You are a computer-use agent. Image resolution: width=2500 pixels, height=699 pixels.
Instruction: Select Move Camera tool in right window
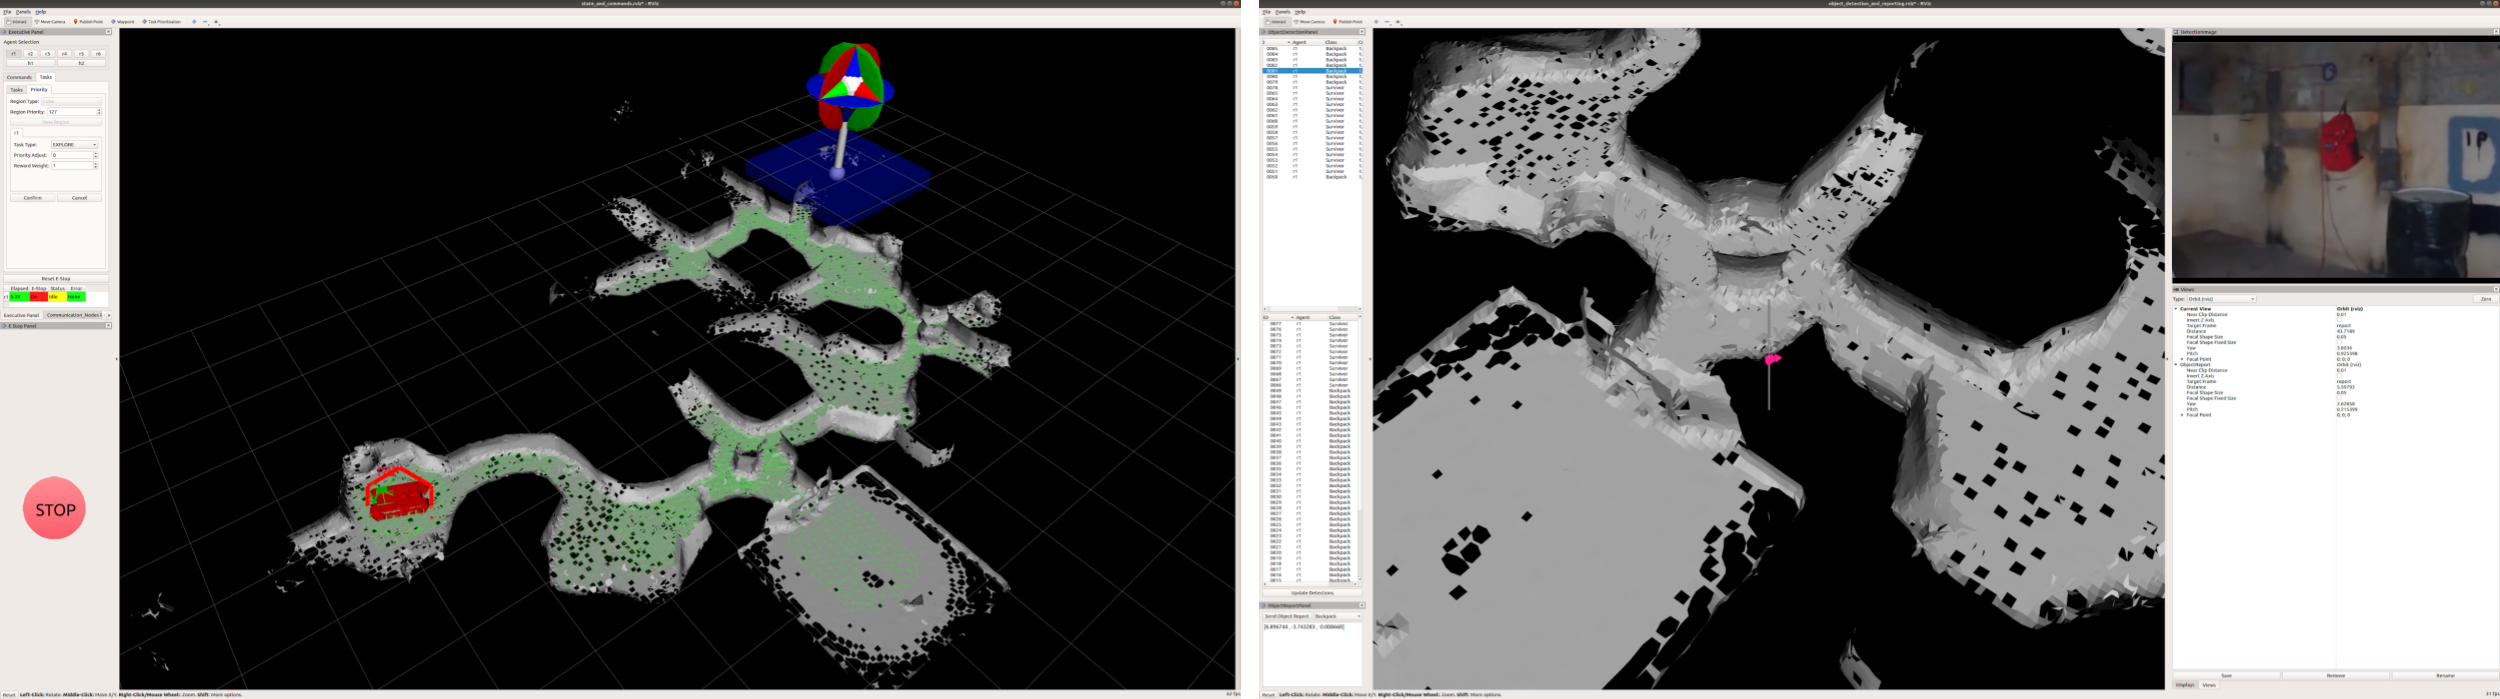point(1310,21)
